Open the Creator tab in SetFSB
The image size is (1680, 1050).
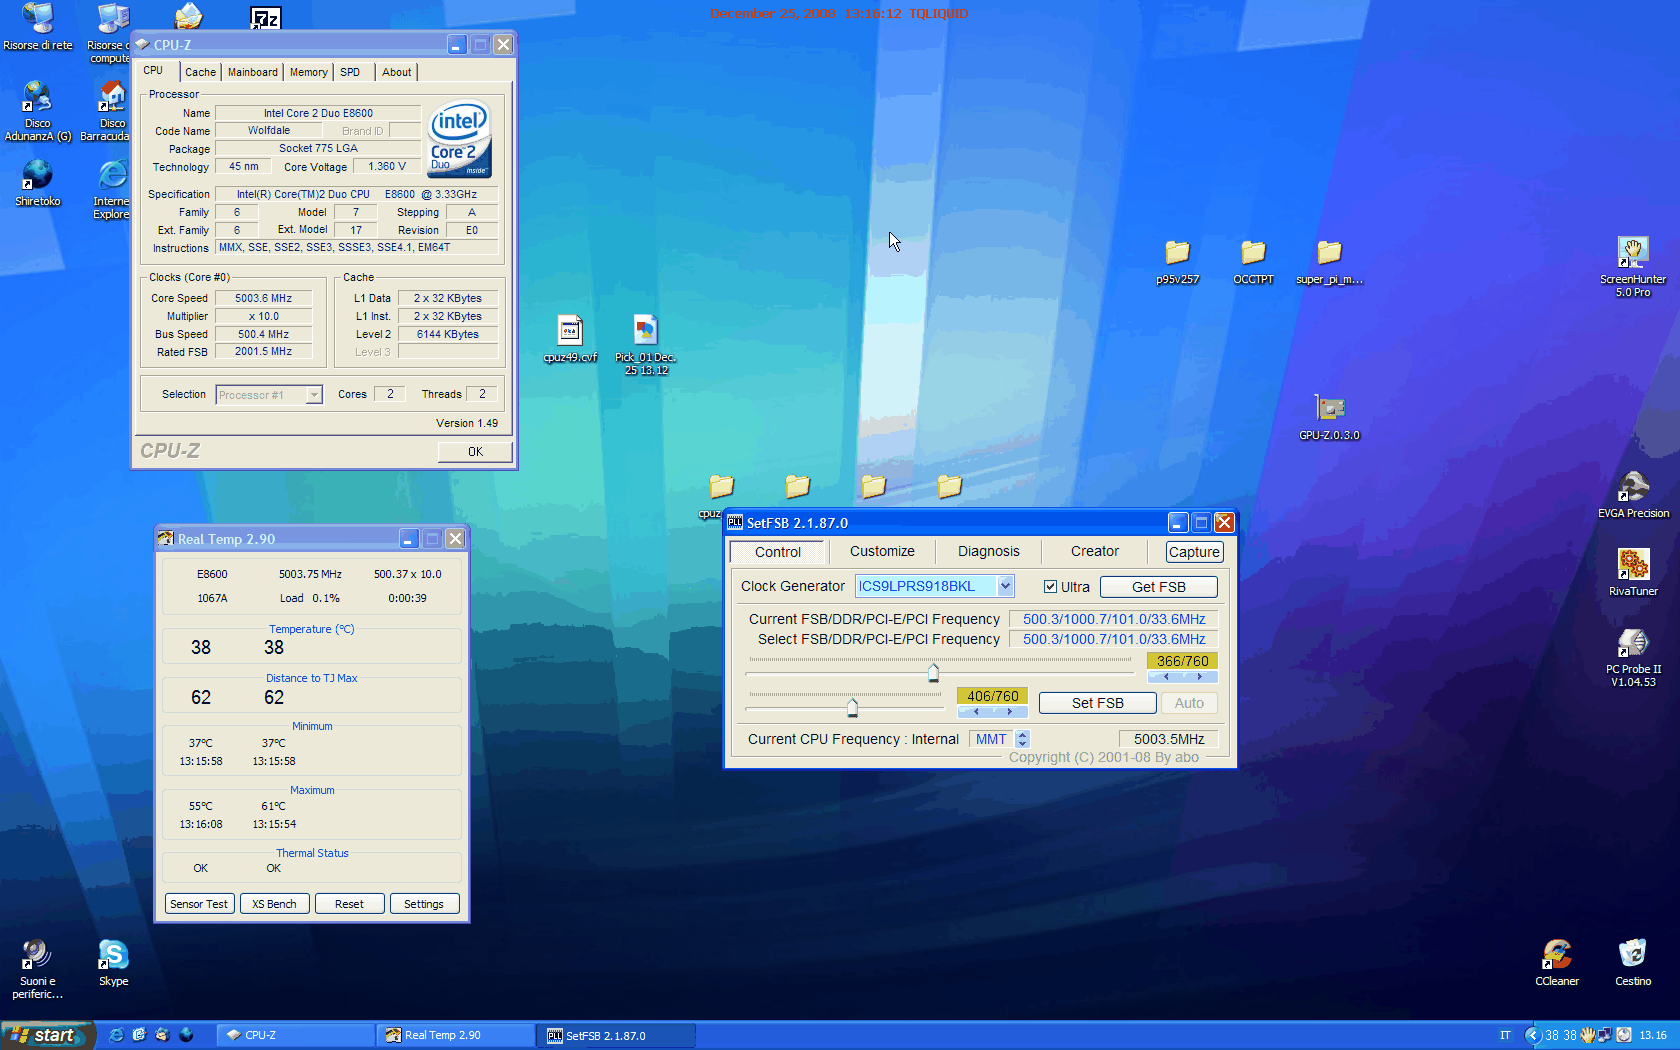tap(1095, 551)
